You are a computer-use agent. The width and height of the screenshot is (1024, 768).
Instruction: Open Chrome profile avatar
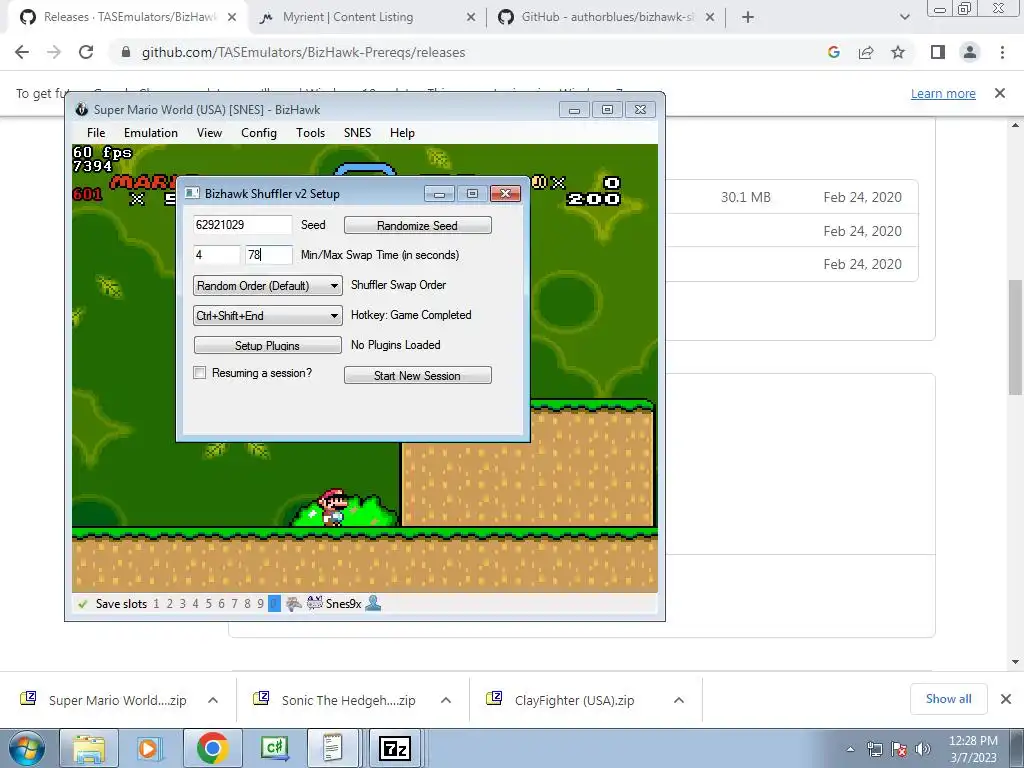pos(970,52)
